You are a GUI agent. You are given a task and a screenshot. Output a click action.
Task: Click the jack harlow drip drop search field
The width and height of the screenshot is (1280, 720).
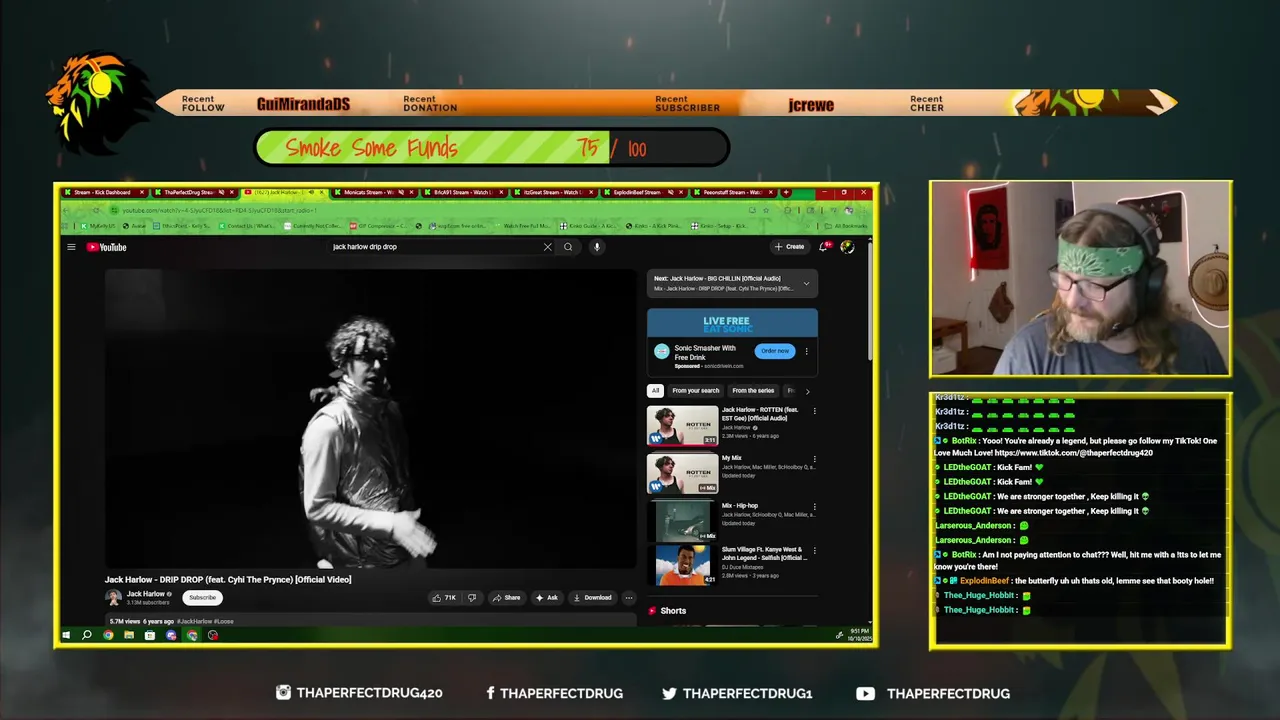coord(435,247)
